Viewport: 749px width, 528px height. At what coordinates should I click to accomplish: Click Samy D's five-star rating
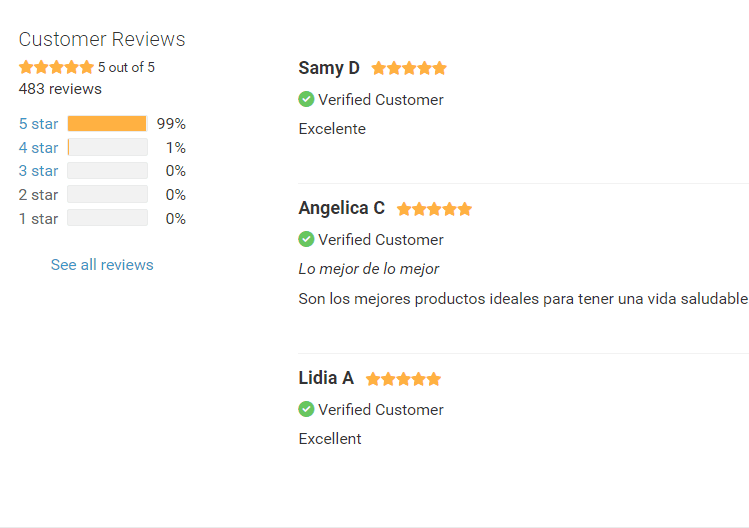pos(409,68)
